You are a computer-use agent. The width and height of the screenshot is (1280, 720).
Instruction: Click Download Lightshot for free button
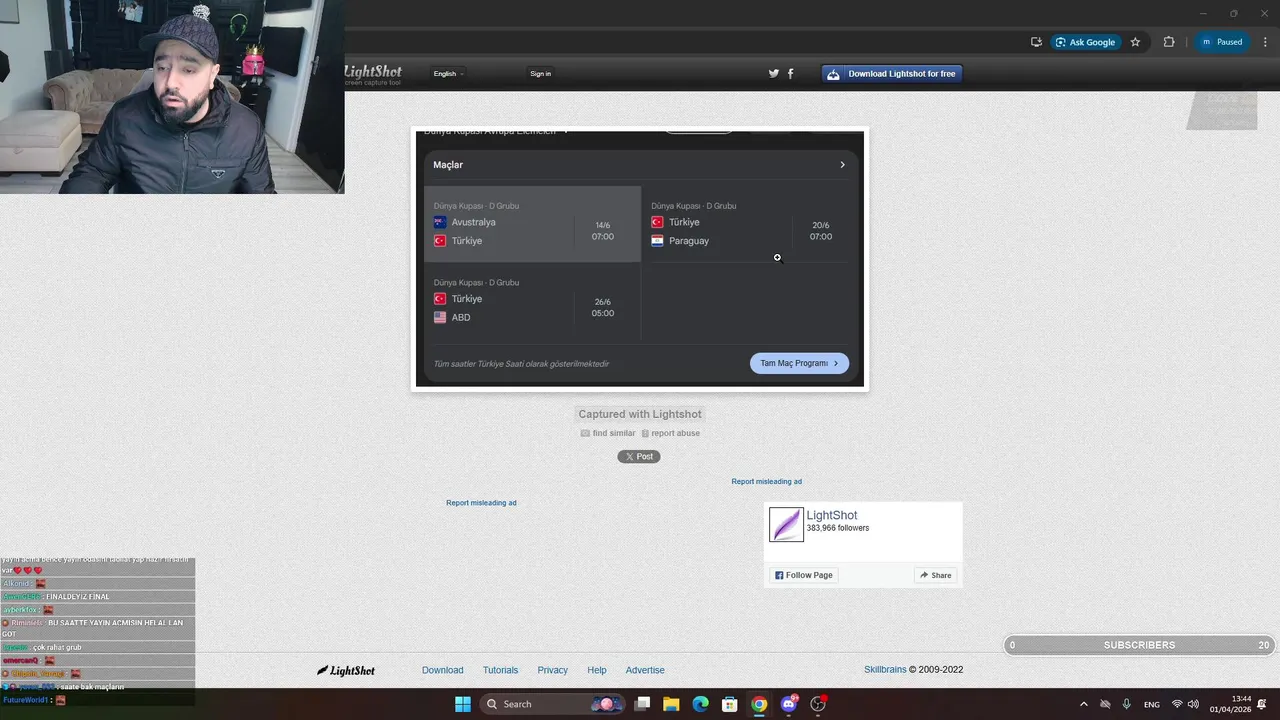coord(892,73)
